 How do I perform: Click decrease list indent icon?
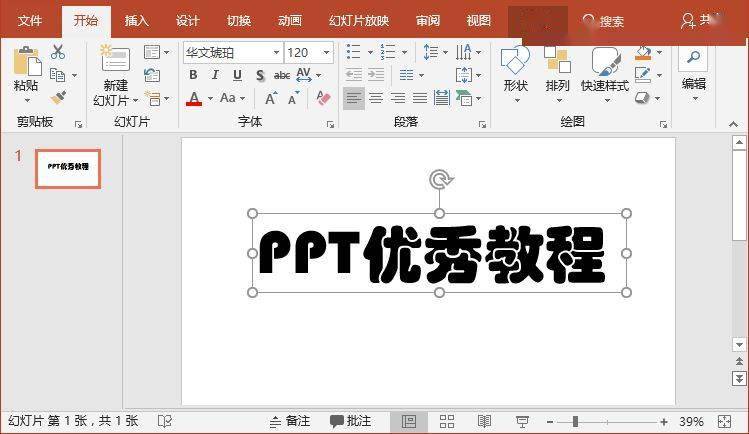354,74
